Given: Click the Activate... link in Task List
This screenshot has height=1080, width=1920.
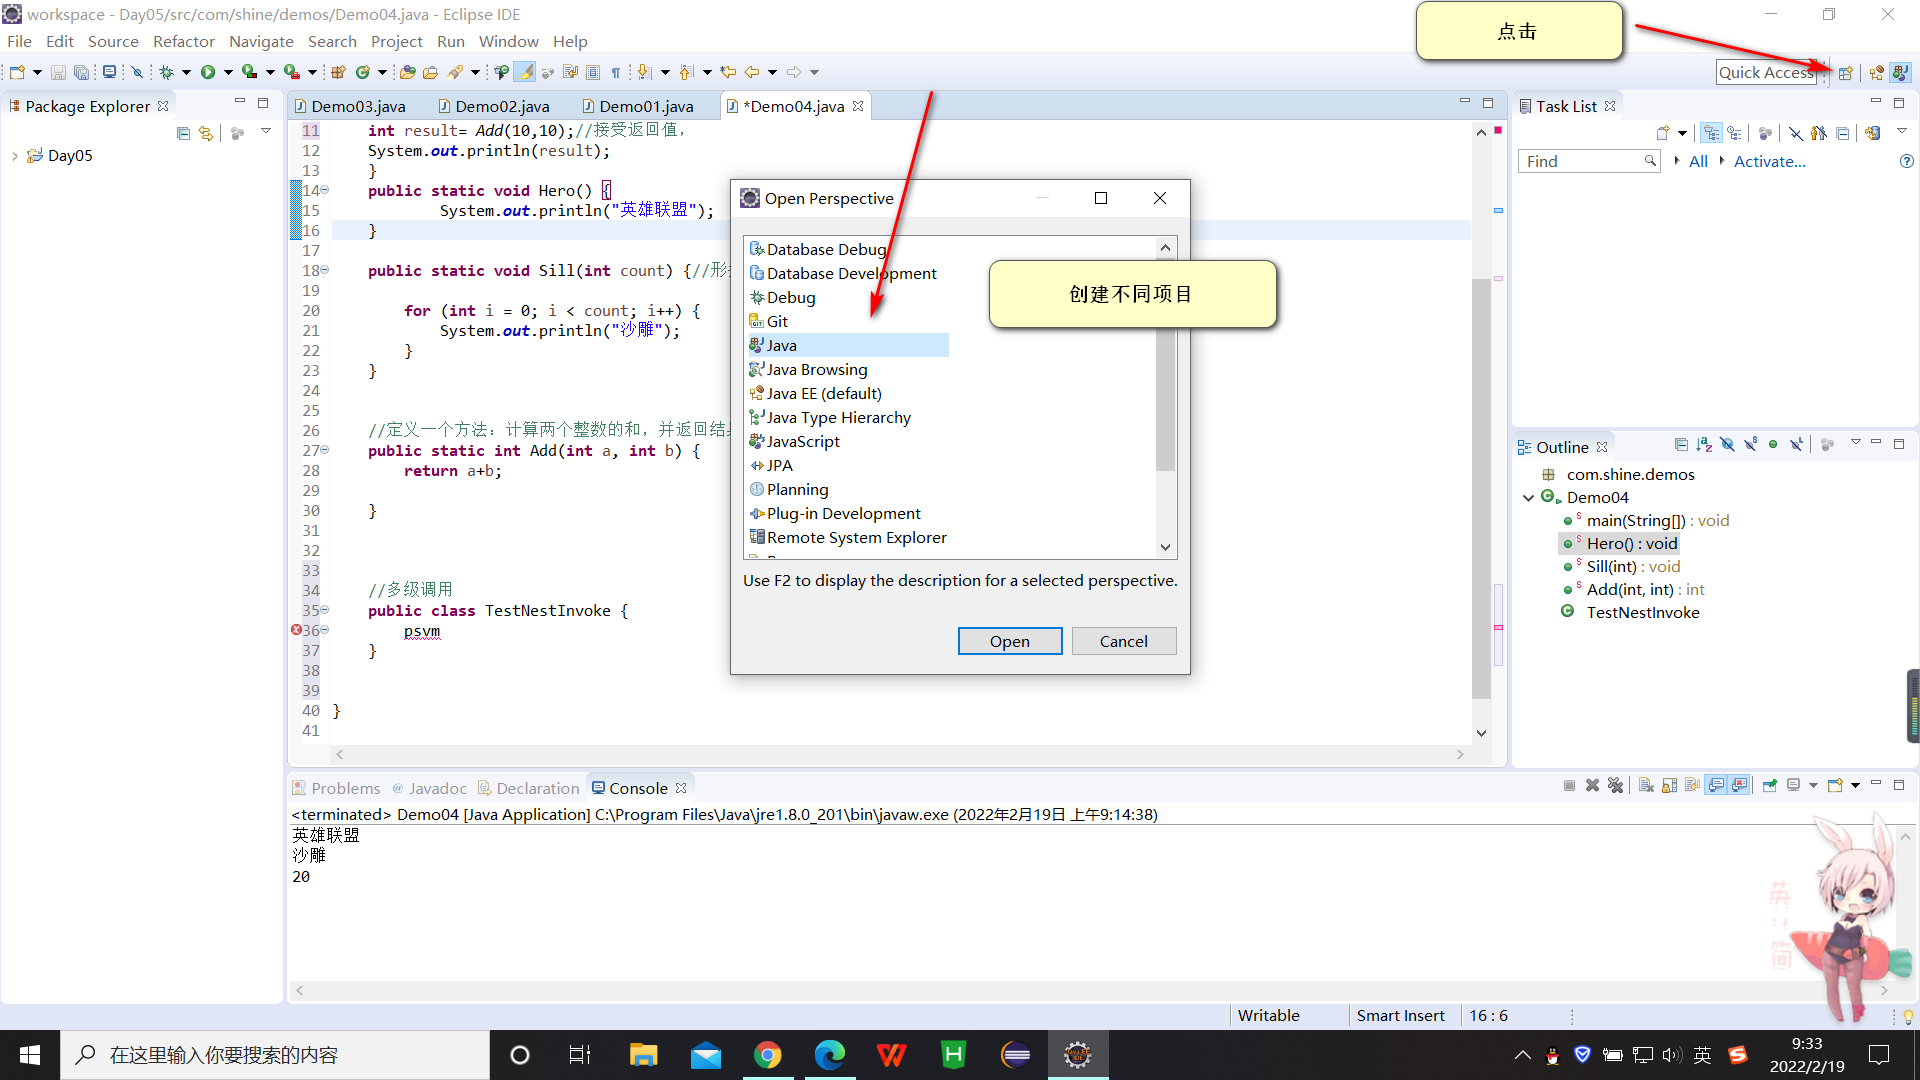Looking at the screenshot, I should pyautogui.click(x=1769, y=161).
